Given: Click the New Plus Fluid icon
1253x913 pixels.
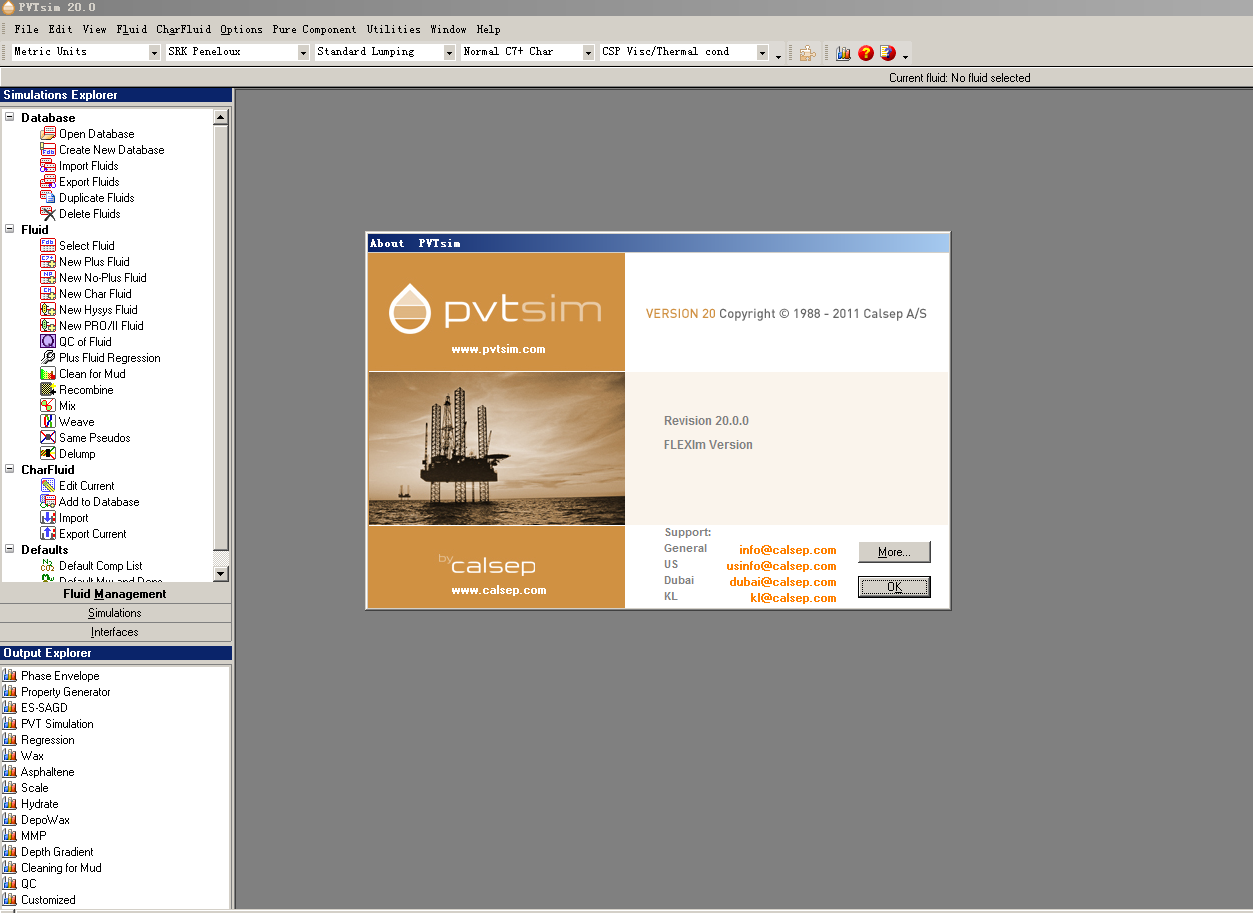Looking at the screenshot, I should coord(48,261).
